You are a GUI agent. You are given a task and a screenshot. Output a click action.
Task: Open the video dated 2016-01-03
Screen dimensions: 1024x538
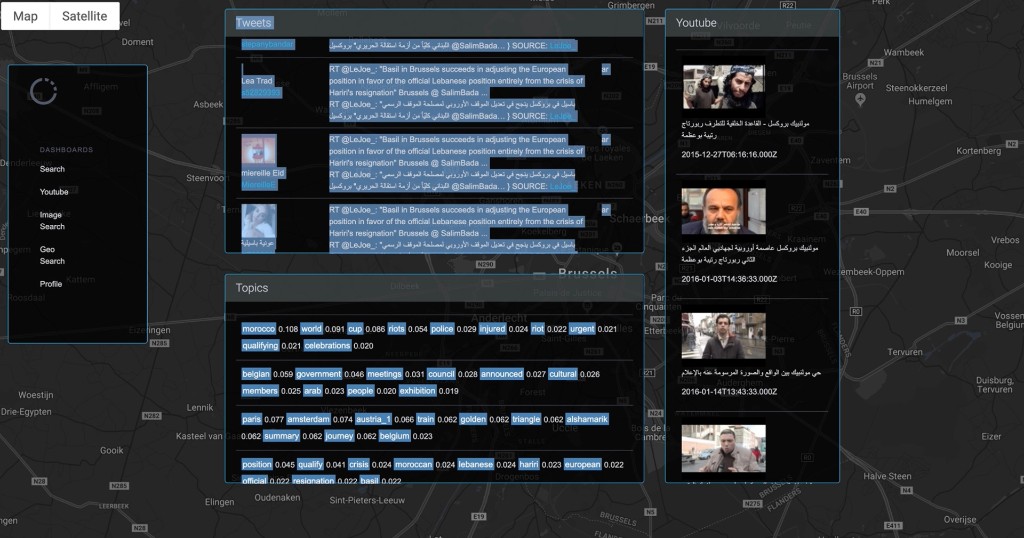723,211
